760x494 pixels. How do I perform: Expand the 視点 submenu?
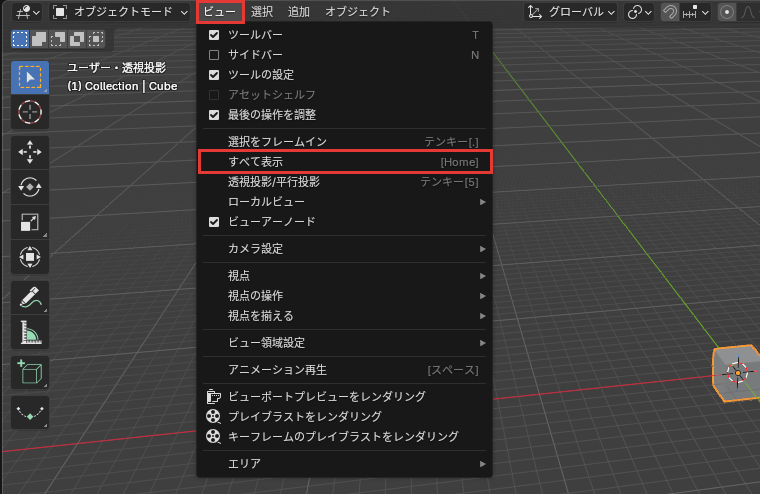point(345,276)
